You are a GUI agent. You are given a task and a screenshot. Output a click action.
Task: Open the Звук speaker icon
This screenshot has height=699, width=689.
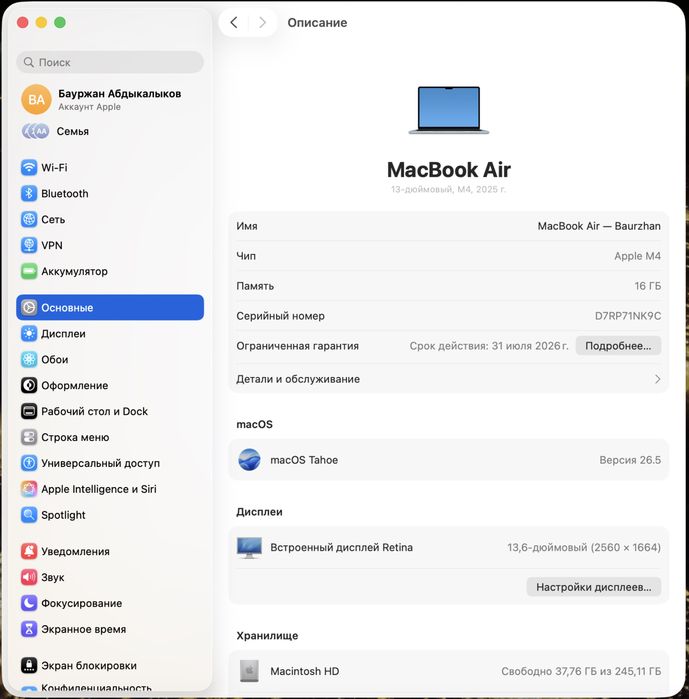[29, 577]
